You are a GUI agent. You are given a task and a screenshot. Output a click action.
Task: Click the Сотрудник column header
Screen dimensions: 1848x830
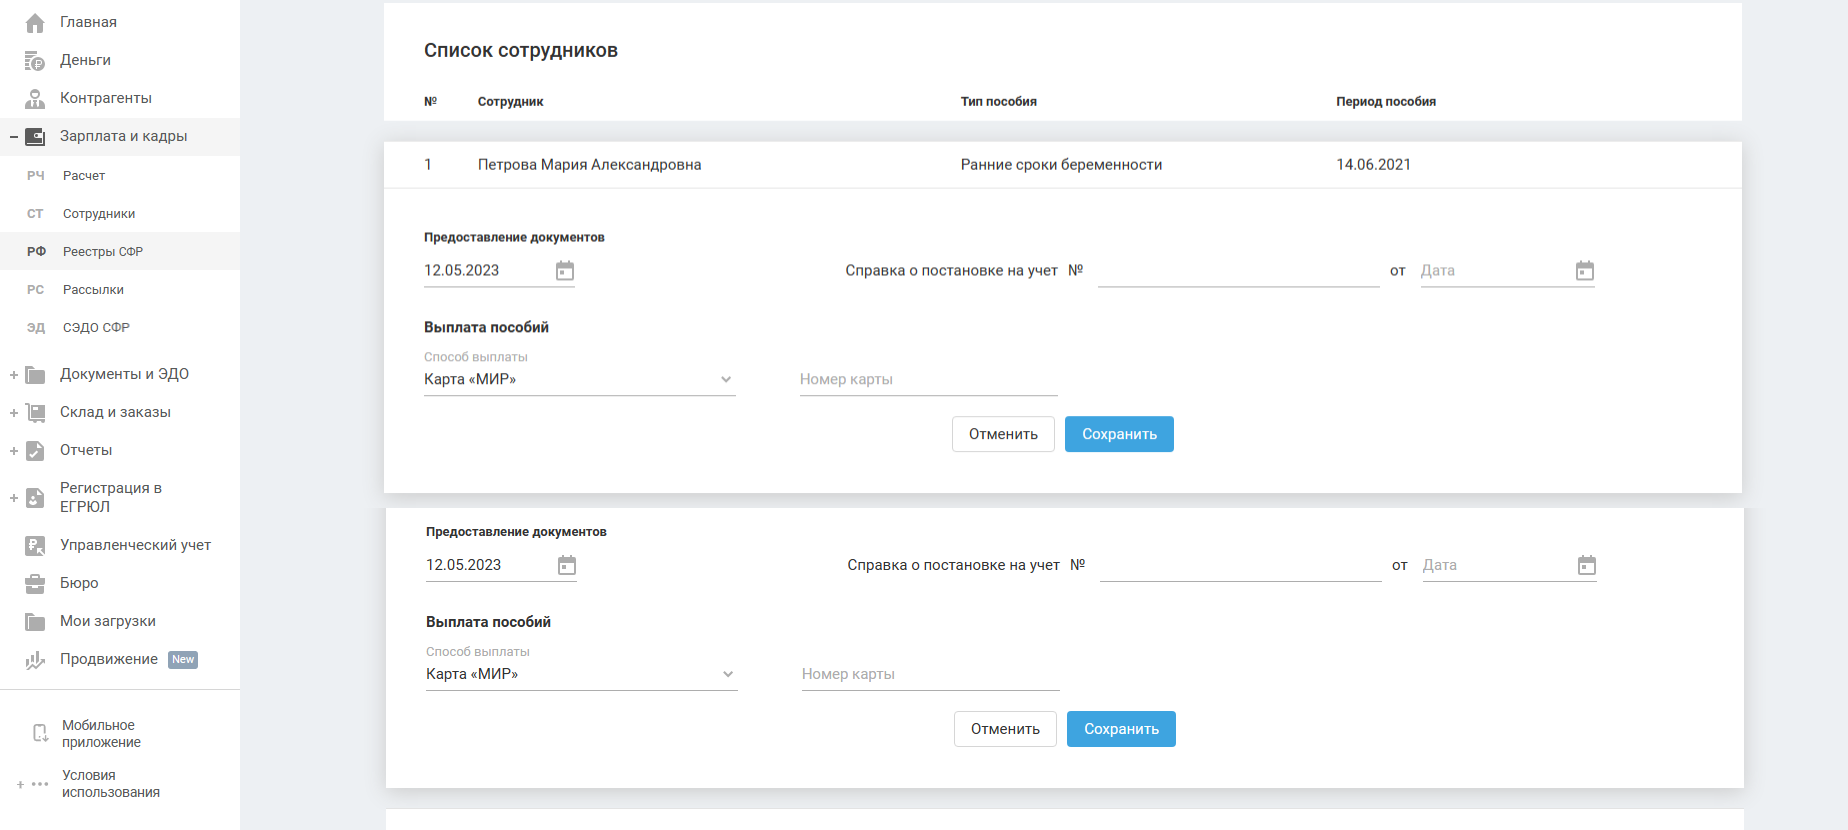point(511,102)
